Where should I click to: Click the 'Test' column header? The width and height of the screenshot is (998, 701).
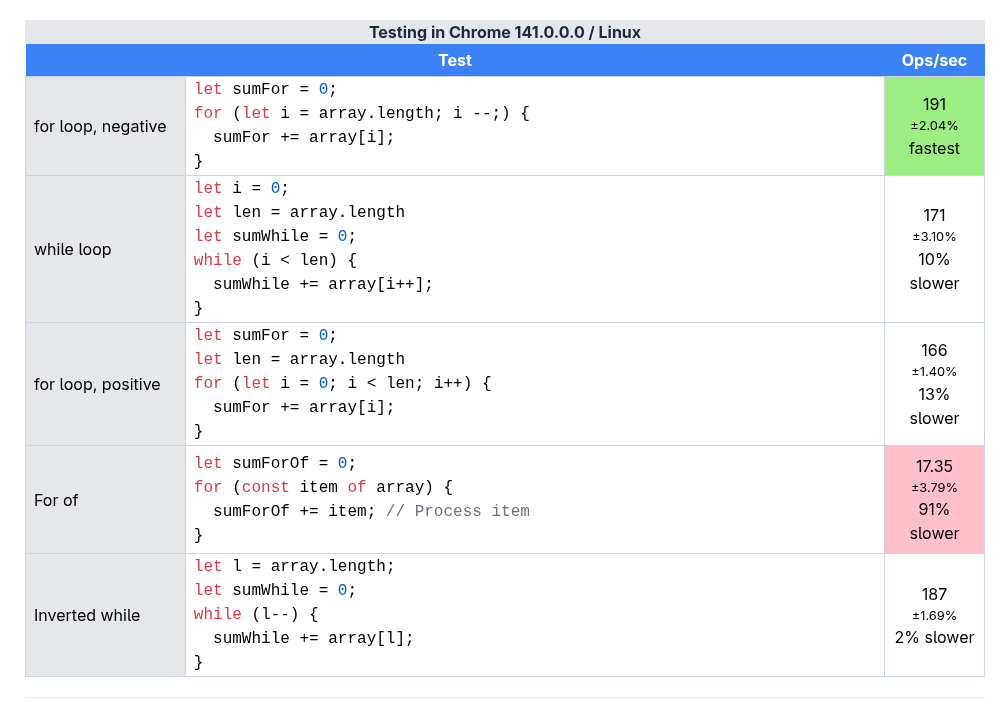(455, 60)
